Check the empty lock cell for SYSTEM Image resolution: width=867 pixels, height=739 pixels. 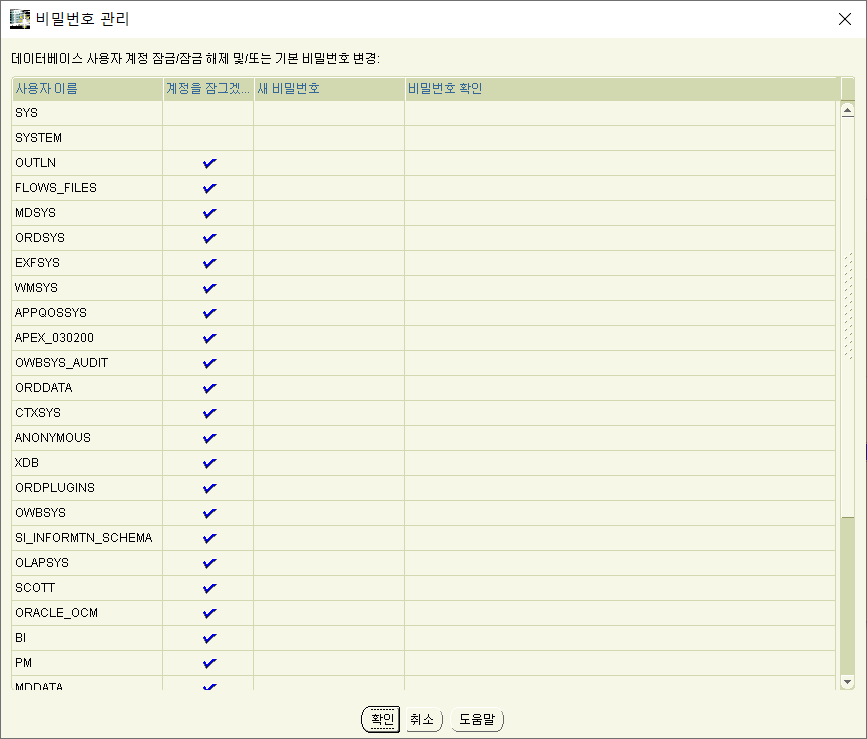point(208,138)
